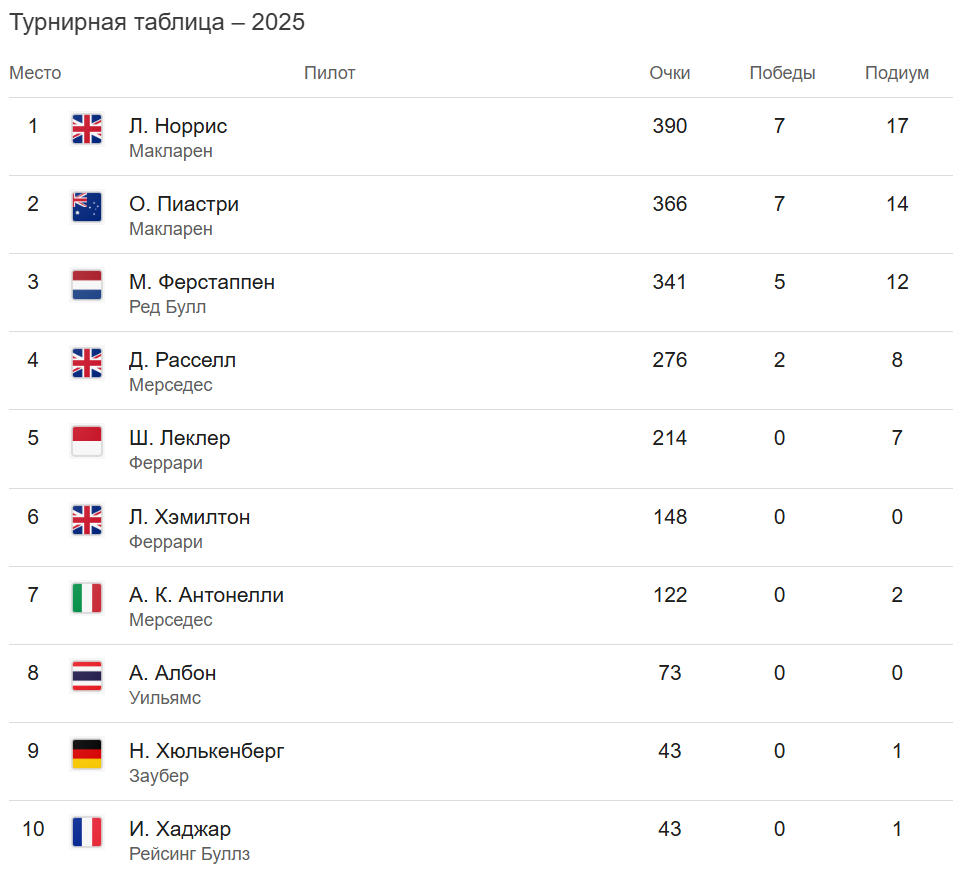Click the Пилот column header

point(329,73)
